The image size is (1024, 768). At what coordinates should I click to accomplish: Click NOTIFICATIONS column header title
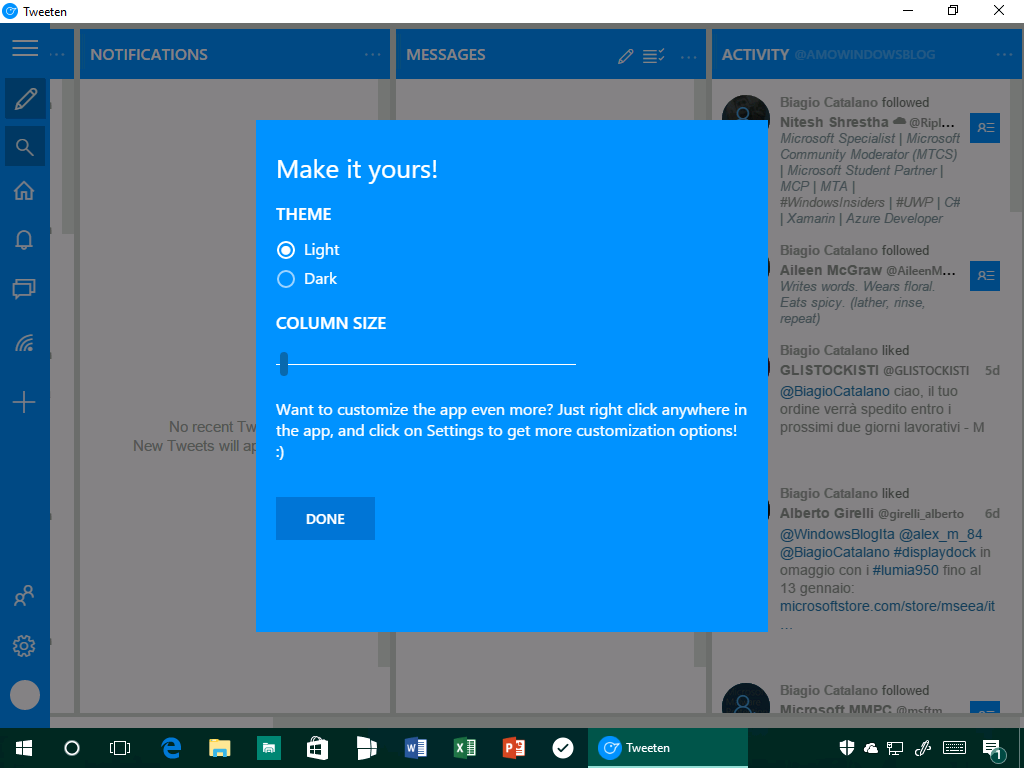[x=149, y=55]
